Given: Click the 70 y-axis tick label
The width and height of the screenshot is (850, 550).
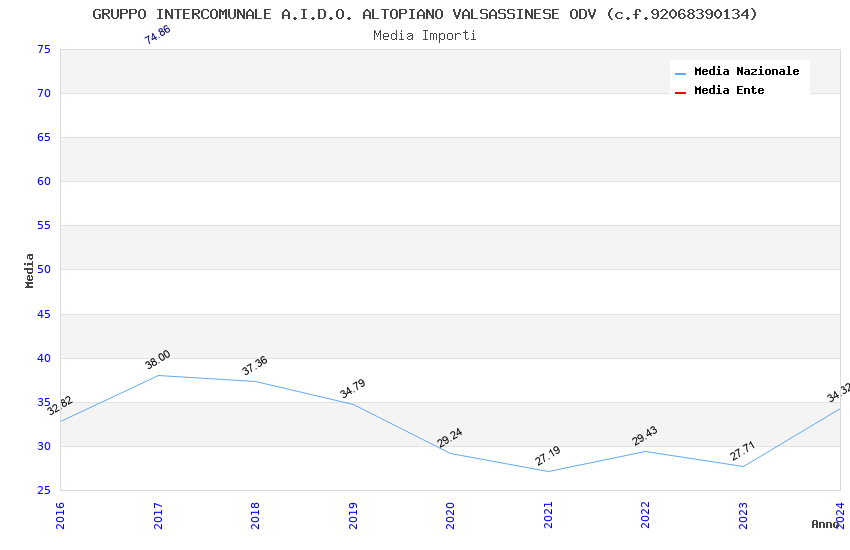Looking at the screenshot, I should [44, 93].
